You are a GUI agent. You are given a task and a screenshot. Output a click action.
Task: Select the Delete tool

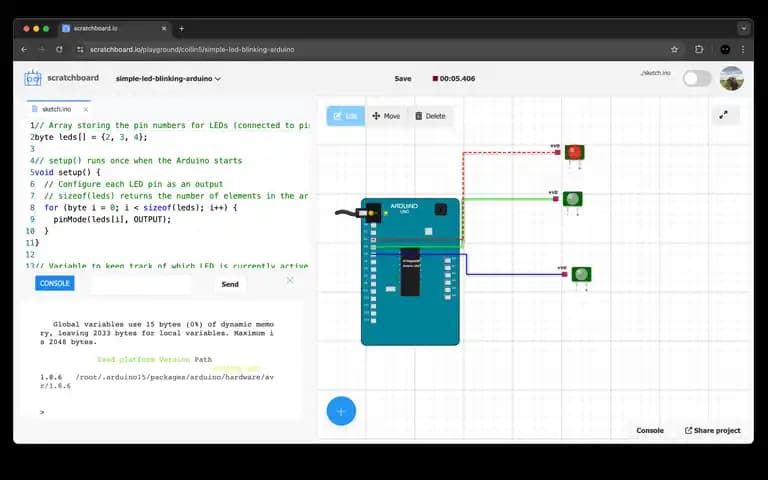pyautogui.click(x=431, y=116)
